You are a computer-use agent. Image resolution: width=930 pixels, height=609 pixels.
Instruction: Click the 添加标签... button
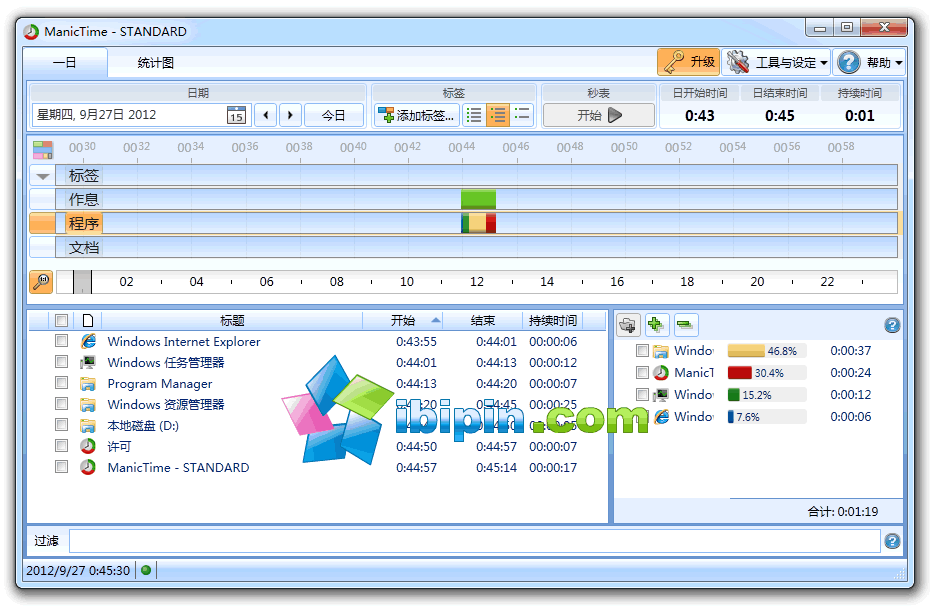tap(417, 115)
